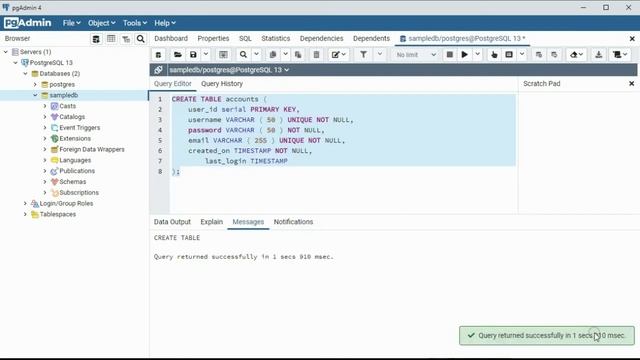The height and width of the screenshot is (360, 640).
Task: Click Delete trash icon in toolbar
Action: (x=316, y=55)
